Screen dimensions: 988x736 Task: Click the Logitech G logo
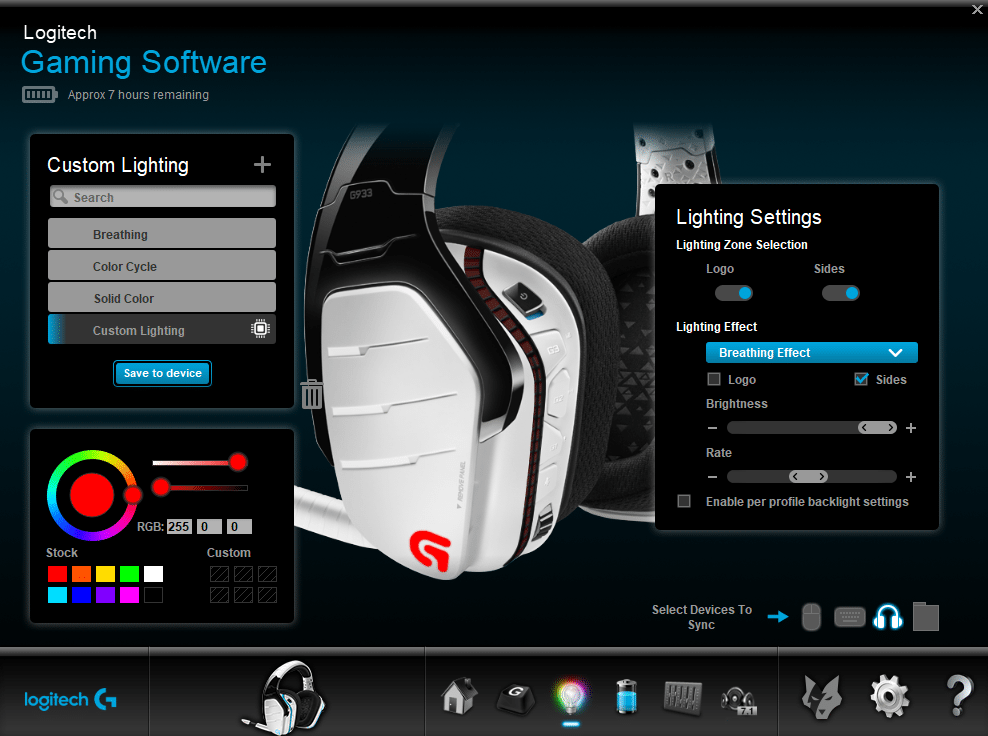[70, 699]
